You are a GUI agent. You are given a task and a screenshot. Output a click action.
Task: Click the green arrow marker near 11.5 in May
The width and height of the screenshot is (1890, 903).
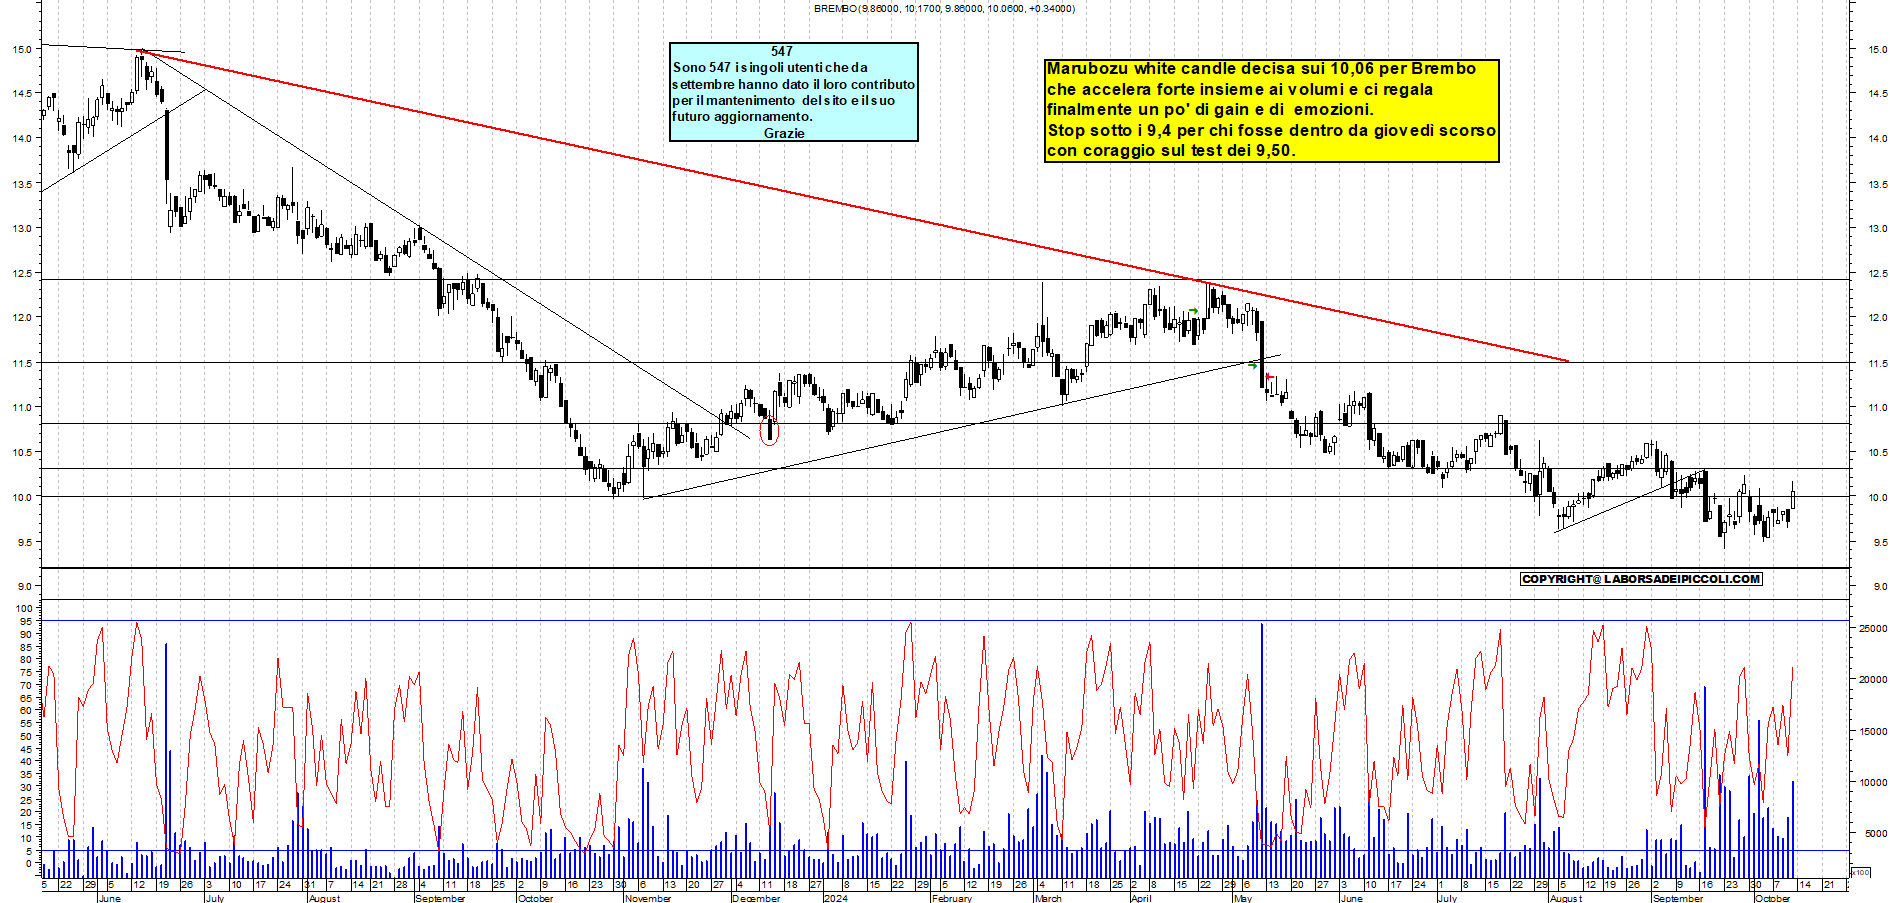point(1253,366)
